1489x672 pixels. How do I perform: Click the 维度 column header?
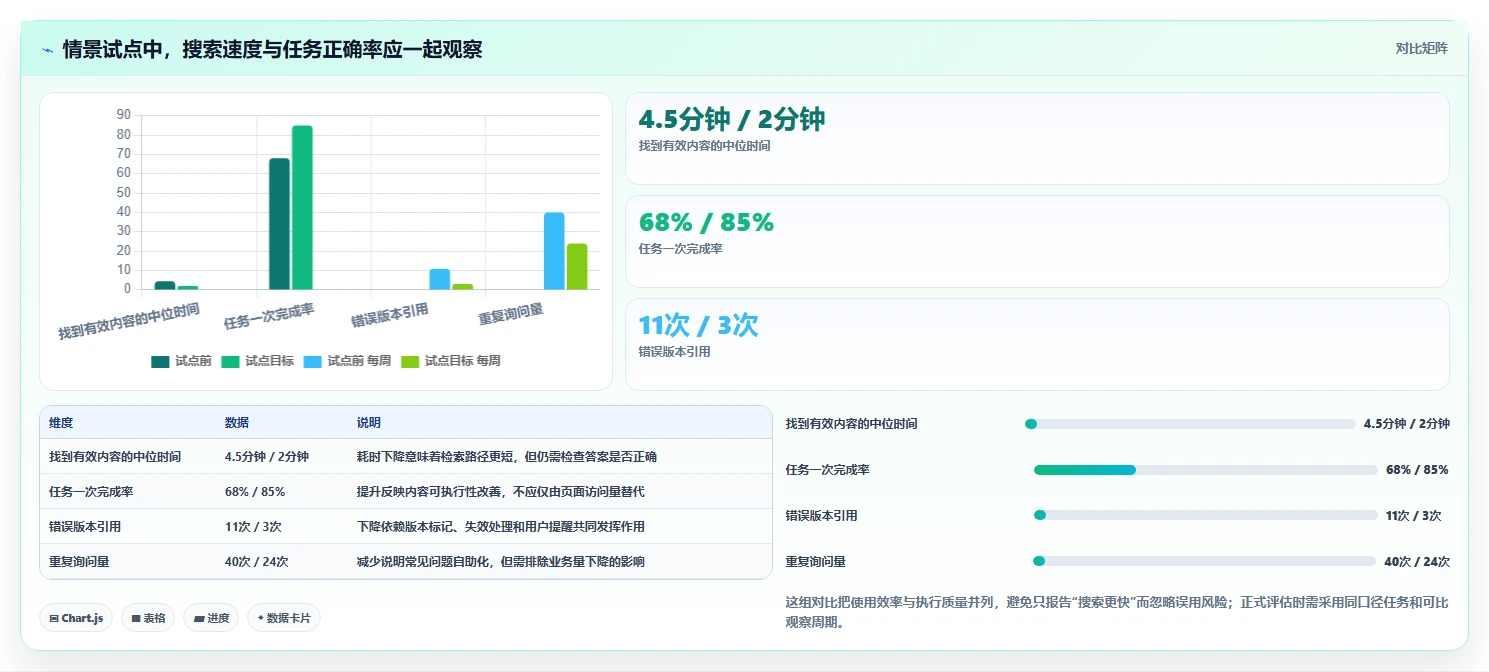61,423
